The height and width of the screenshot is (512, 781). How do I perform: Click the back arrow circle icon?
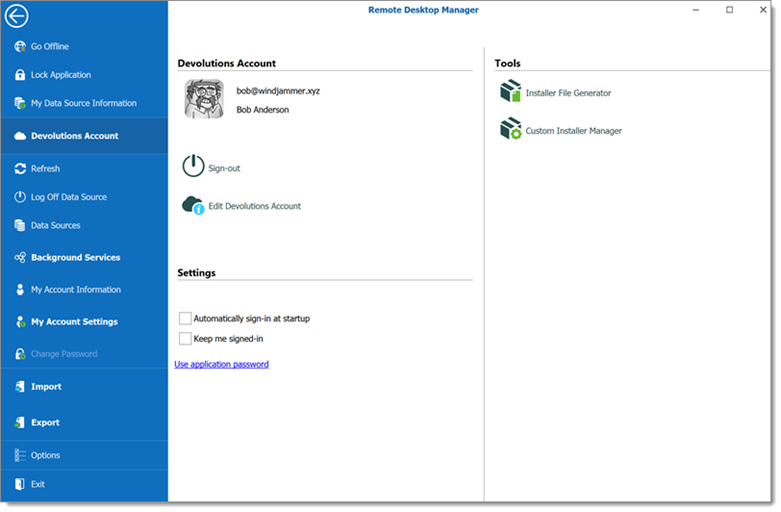[x=16, y=16]
